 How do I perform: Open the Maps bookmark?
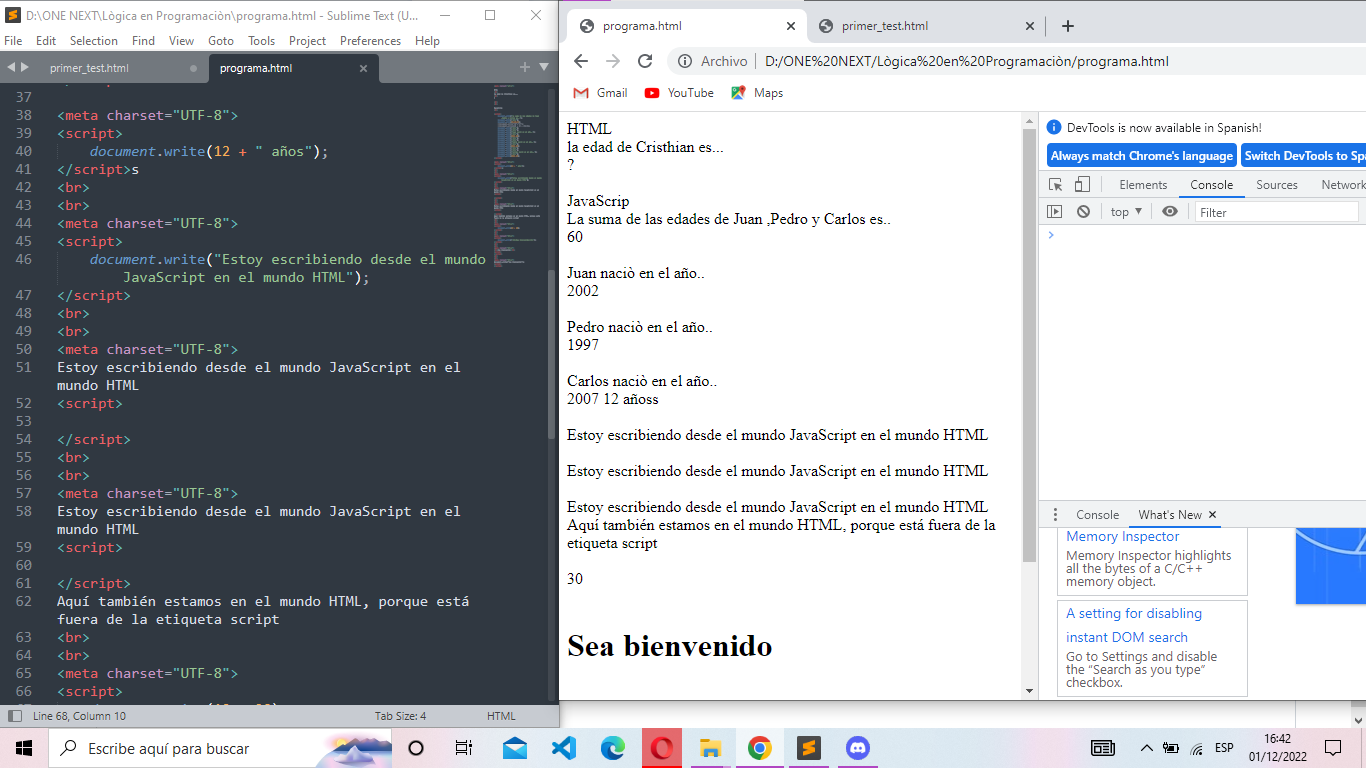(757, 93)
